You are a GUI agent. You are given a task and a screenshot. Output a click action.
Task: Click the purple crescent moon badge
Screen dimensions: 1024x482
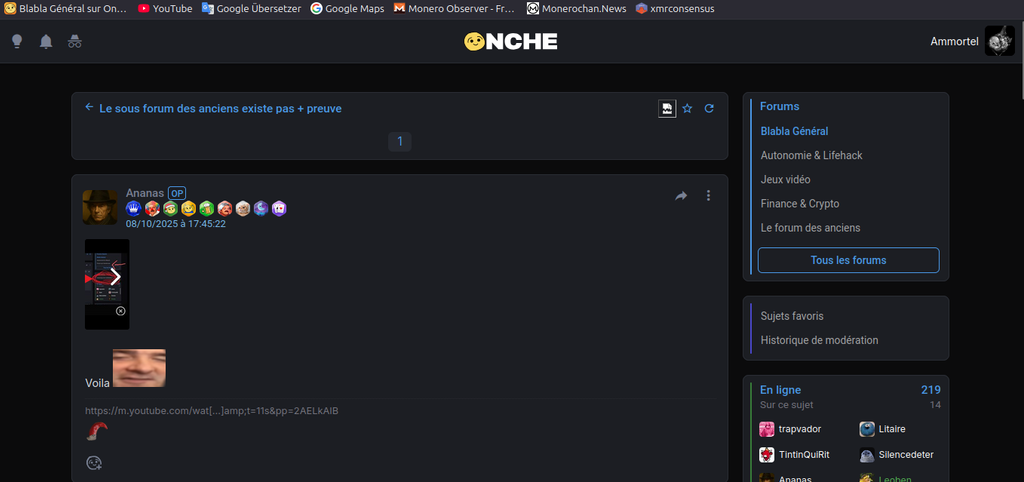pos(261,208)
